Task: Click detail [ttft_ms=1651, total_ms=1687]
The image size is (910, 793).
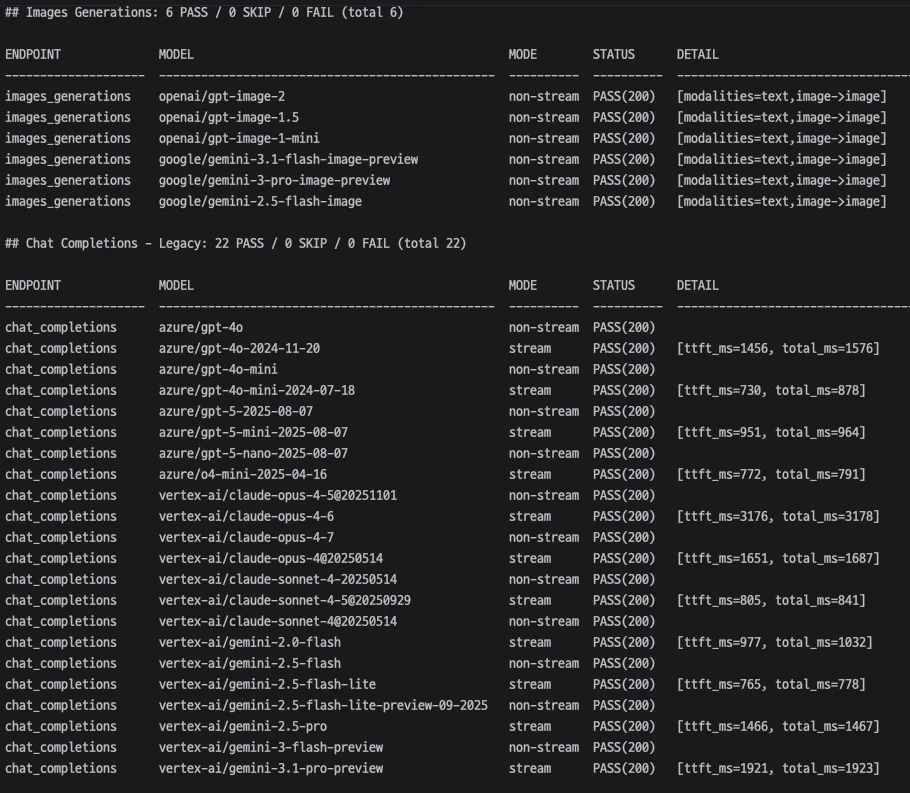Action: click(x=778, y=558)
